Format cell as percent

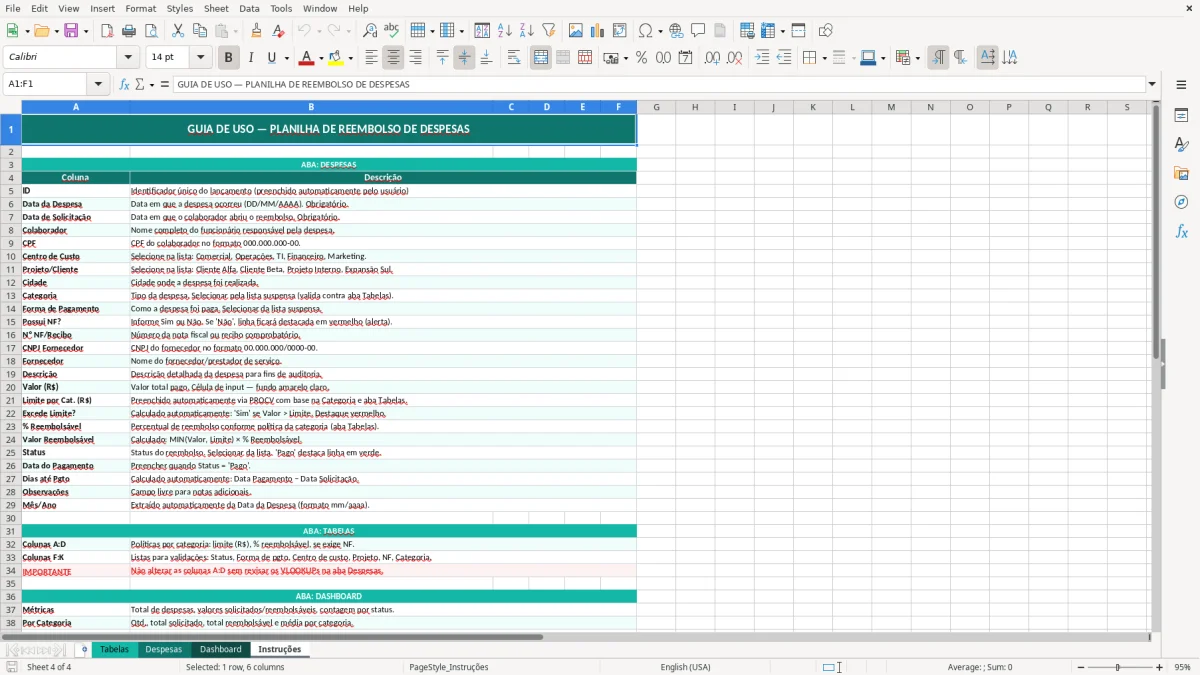(641, 58)
